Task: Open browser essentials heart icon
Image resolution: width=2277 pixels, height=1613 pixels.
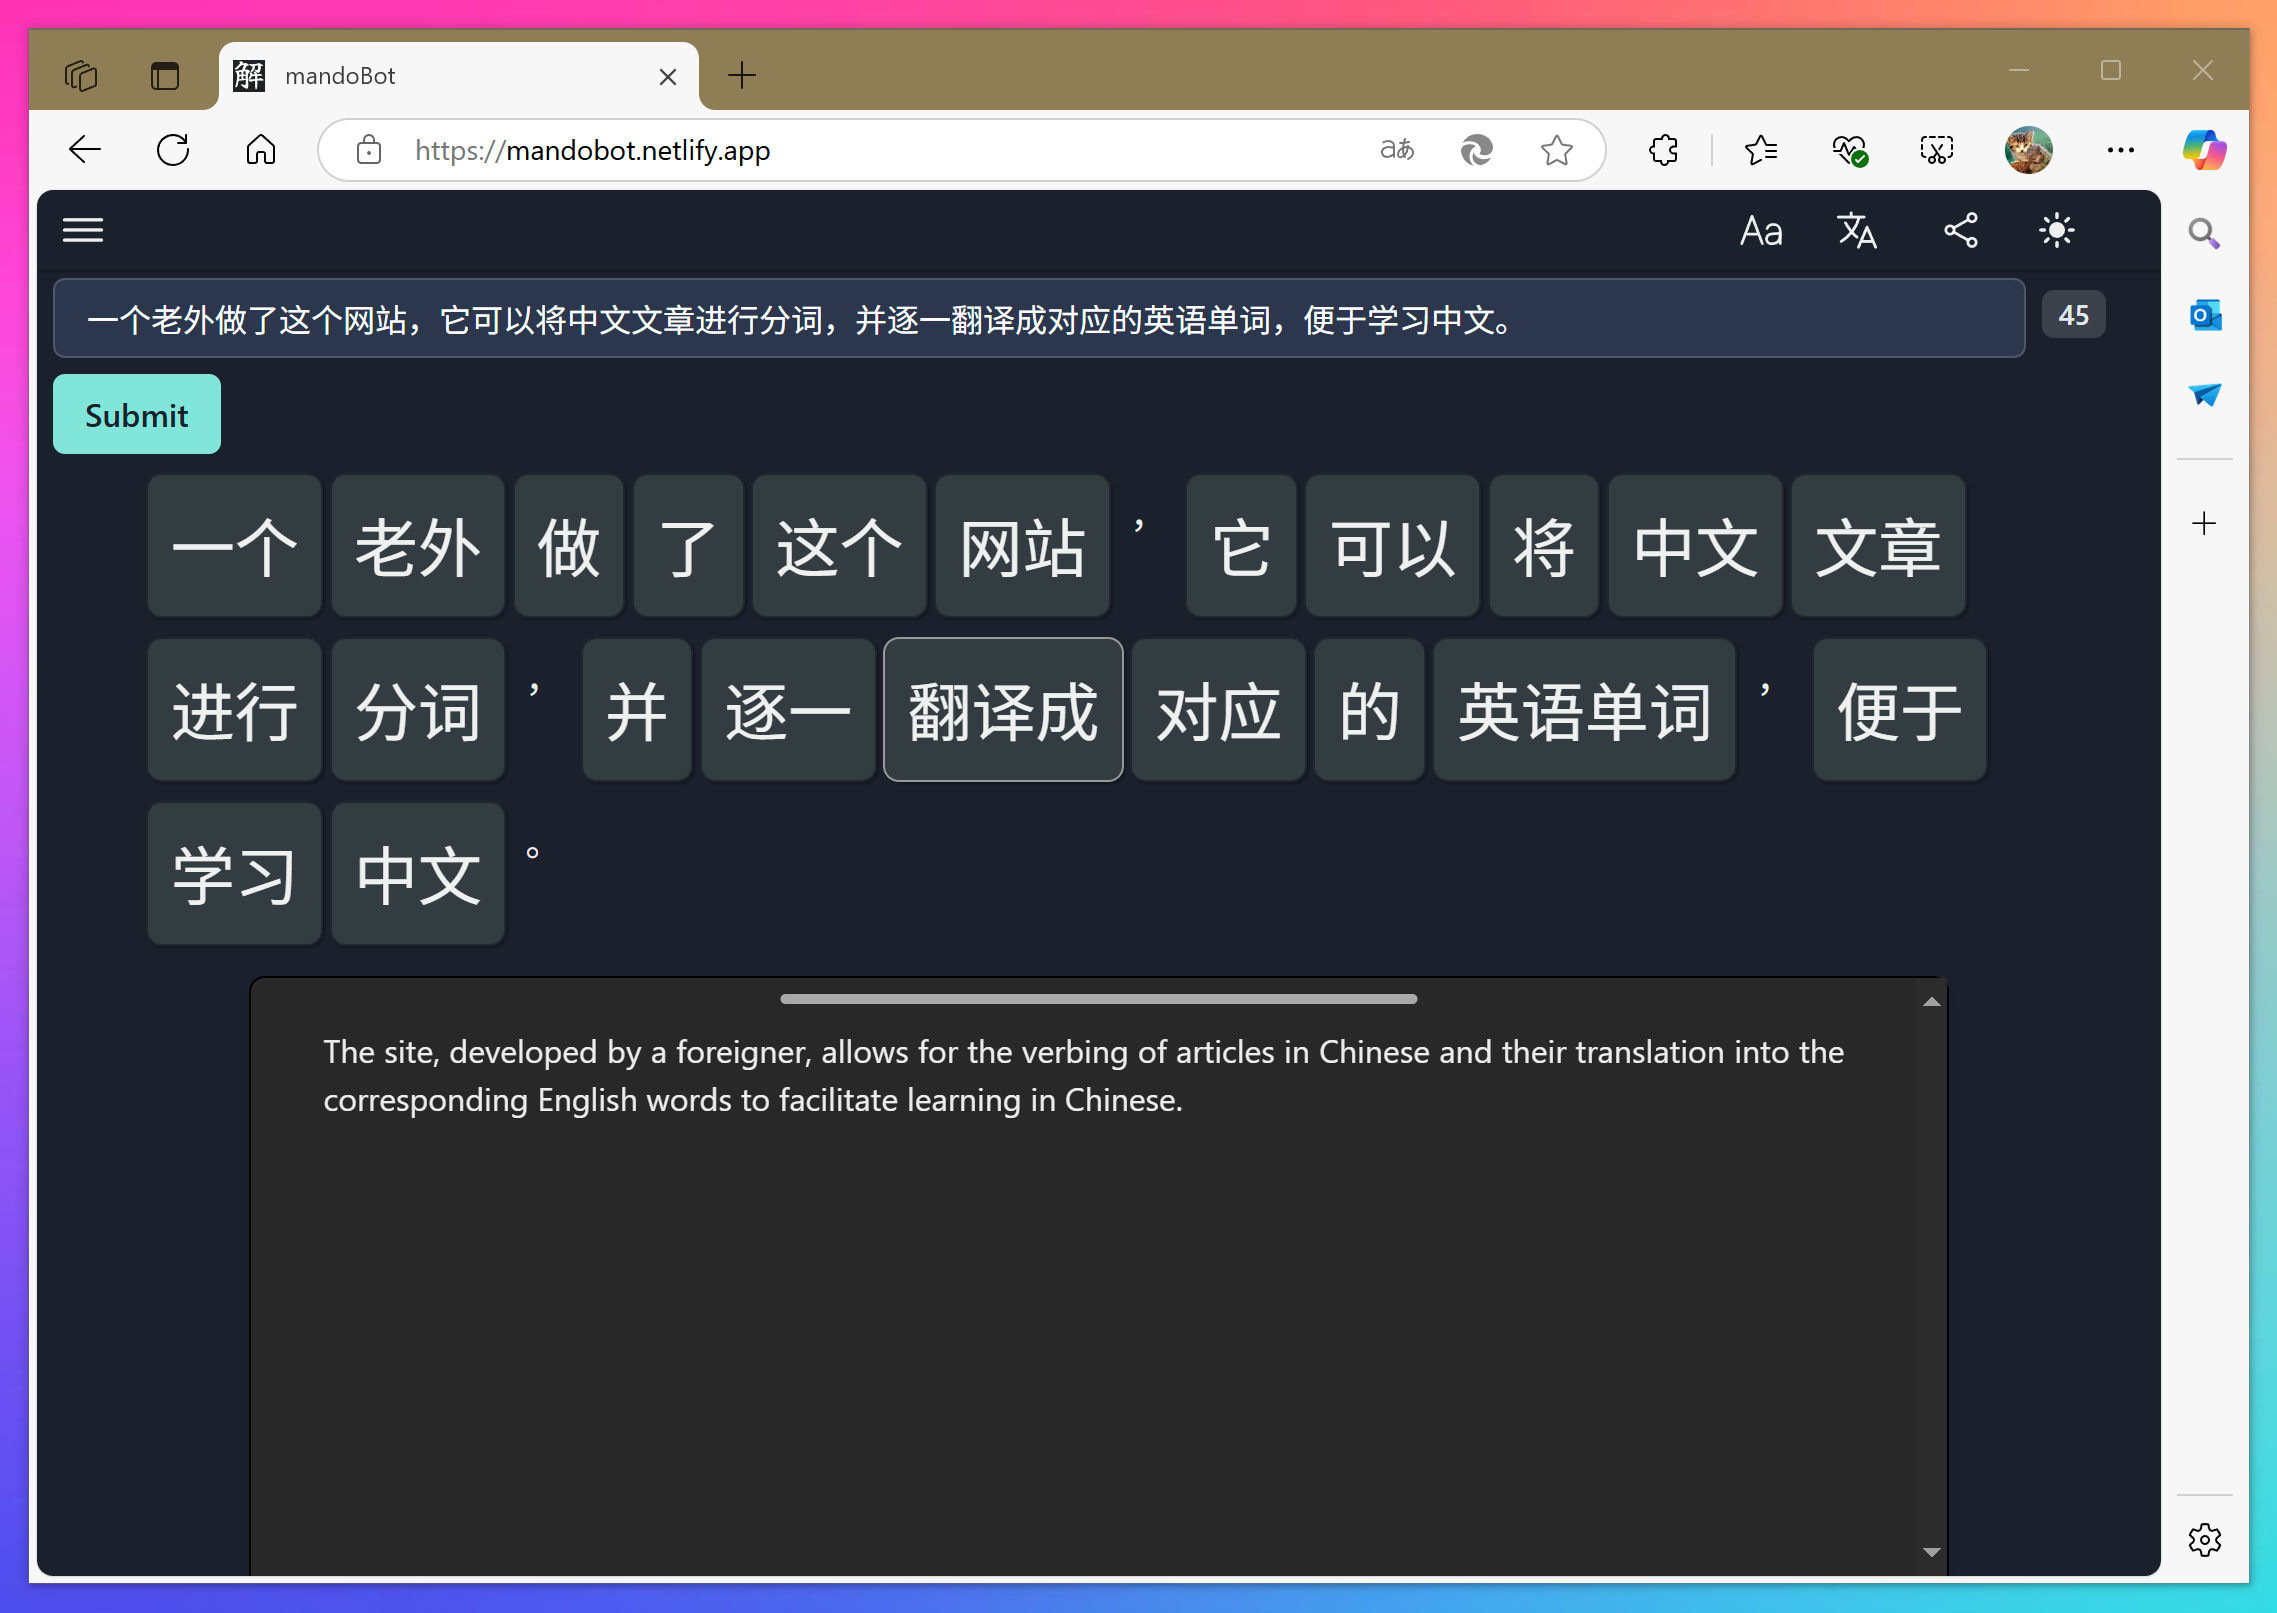Action: [1849, 150]
